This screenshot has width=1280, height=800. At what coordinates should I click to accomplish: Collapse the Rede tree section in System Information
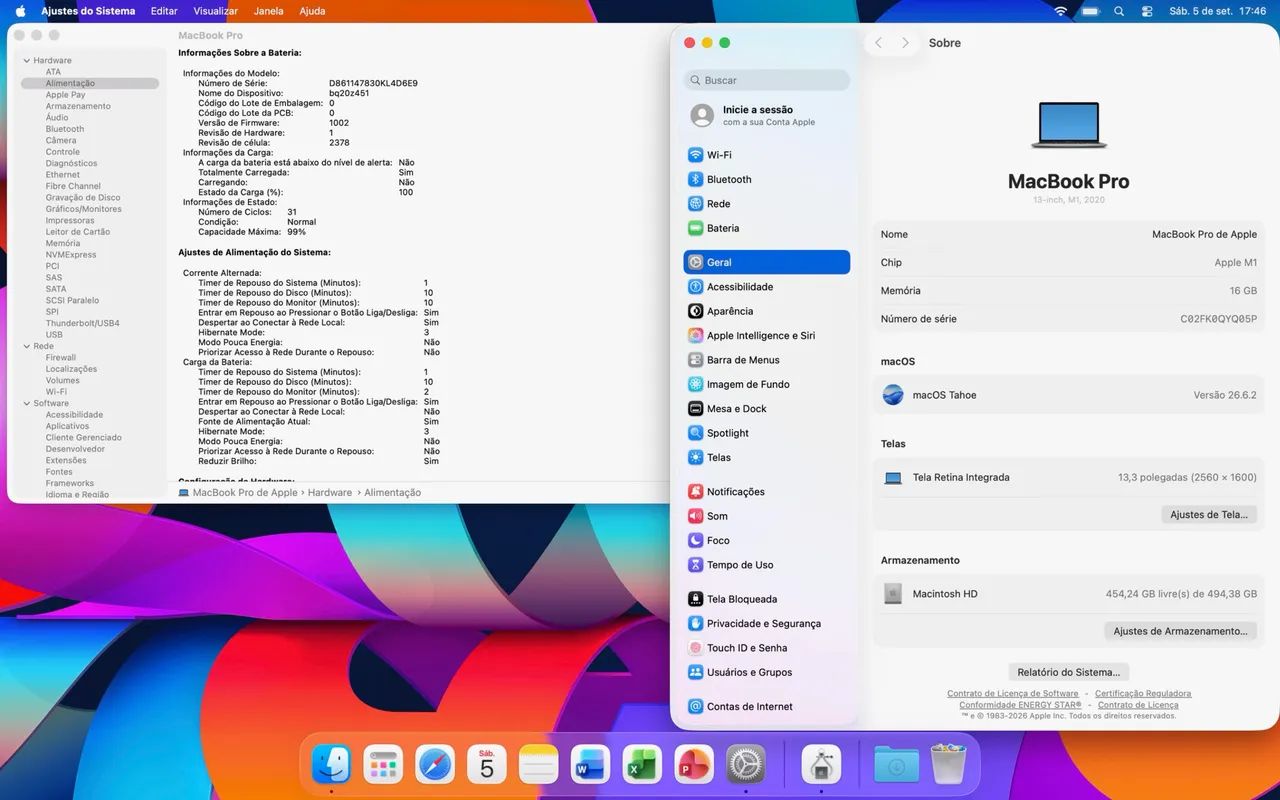pyautogui.click(x=26, y=346)
